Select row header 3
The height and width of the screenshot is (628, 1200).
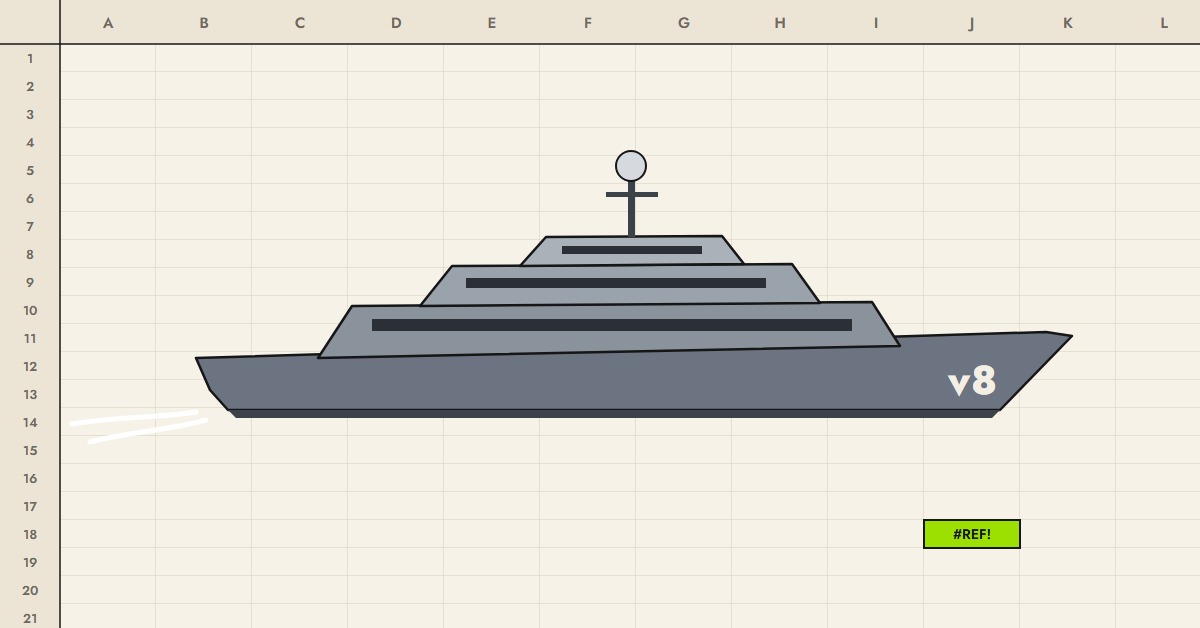[30, 114]
